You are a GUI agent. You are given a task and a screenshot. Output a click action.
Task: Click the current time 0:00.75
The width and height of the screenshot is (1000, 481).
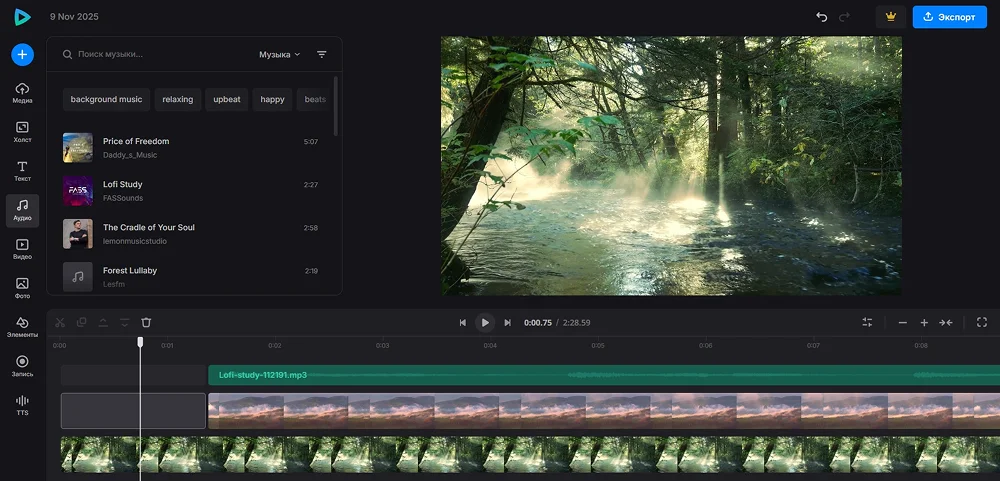click(x=538, y=323)
